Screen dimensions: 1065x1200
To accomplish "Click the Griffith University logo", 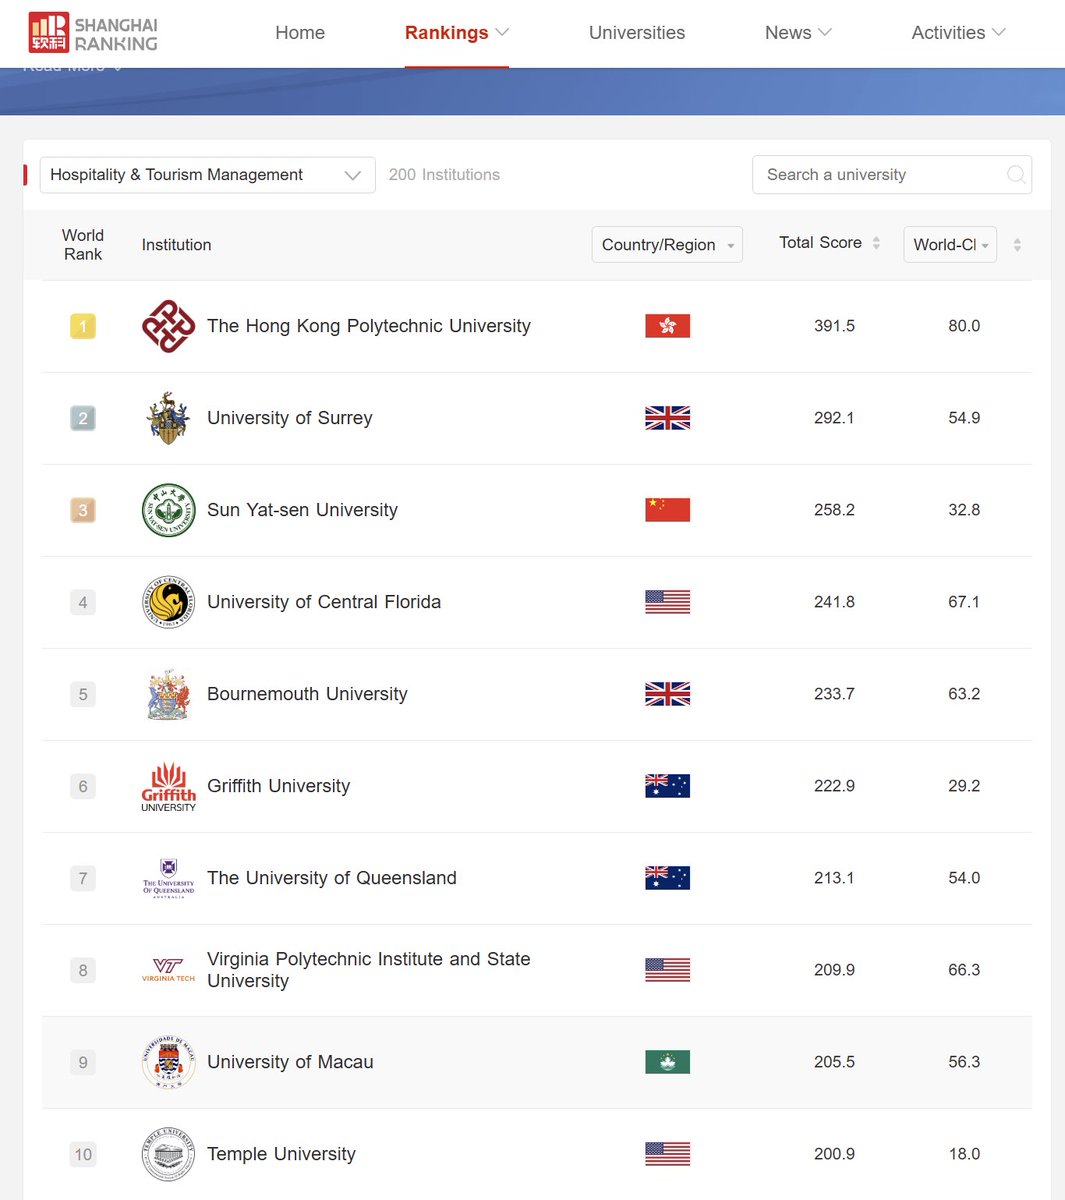I will pos(168,786).
